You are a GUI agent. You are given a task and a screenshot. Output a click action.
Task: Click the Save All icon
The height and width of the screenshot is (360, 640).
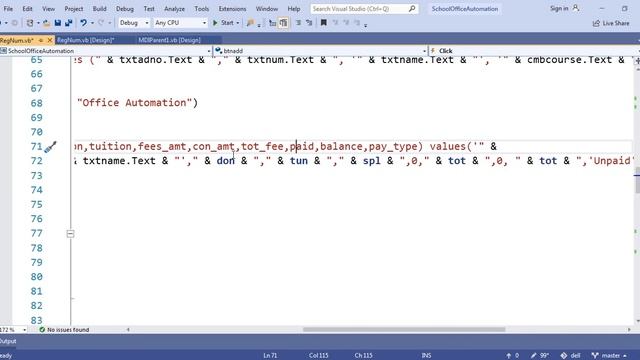68,23
